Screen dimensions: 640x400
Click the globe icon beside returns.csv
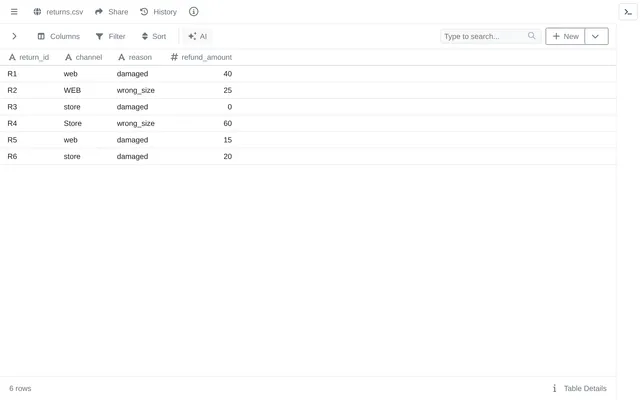pyautogui.click(x=37, y=12)
